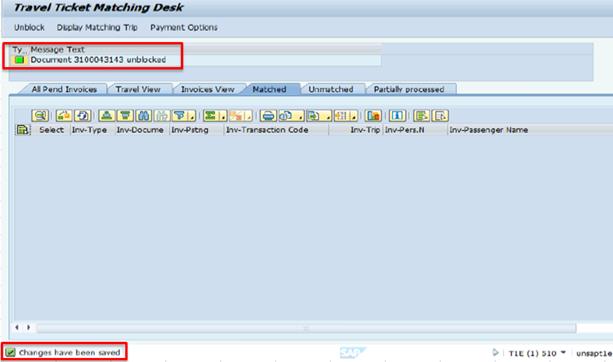Click the Unblock button
This screenshot has height=362, width=613.
[x=29, y=27]
